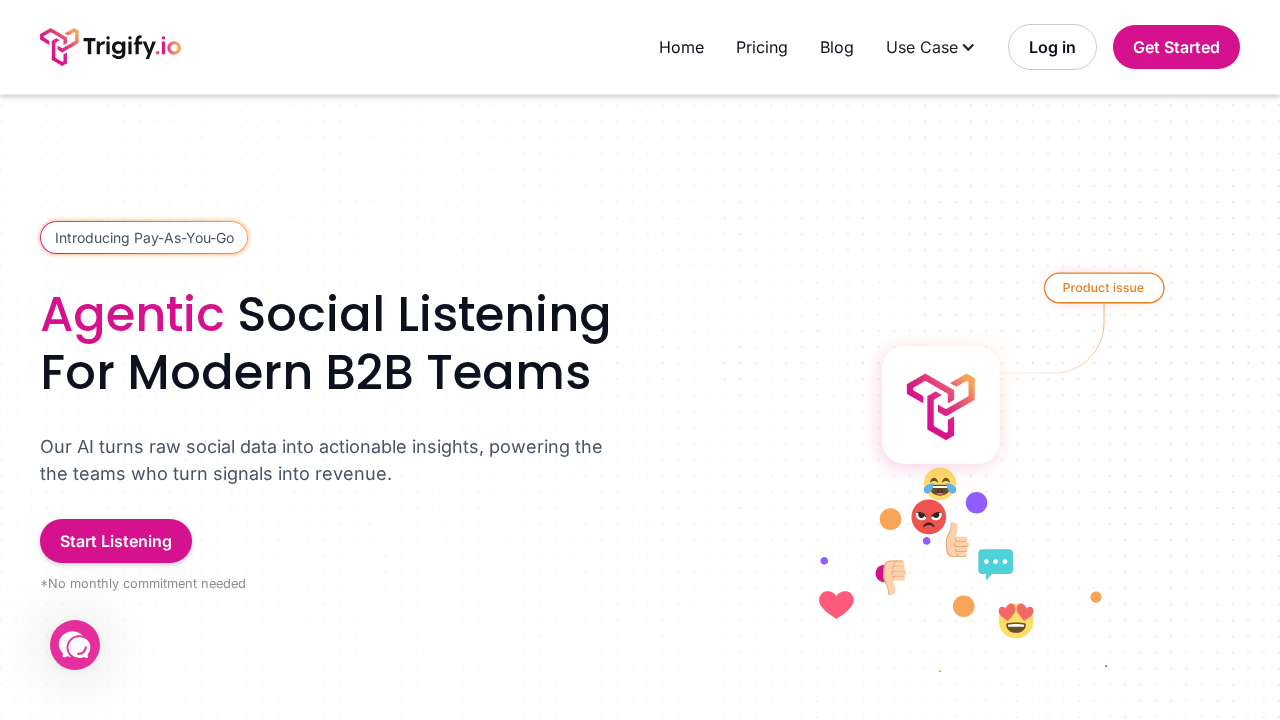The width and height of the screenshot is (1280, 720).
Task: Open the Introducing Pay-As-You-Go badge
Action: (x=144, y=238)
